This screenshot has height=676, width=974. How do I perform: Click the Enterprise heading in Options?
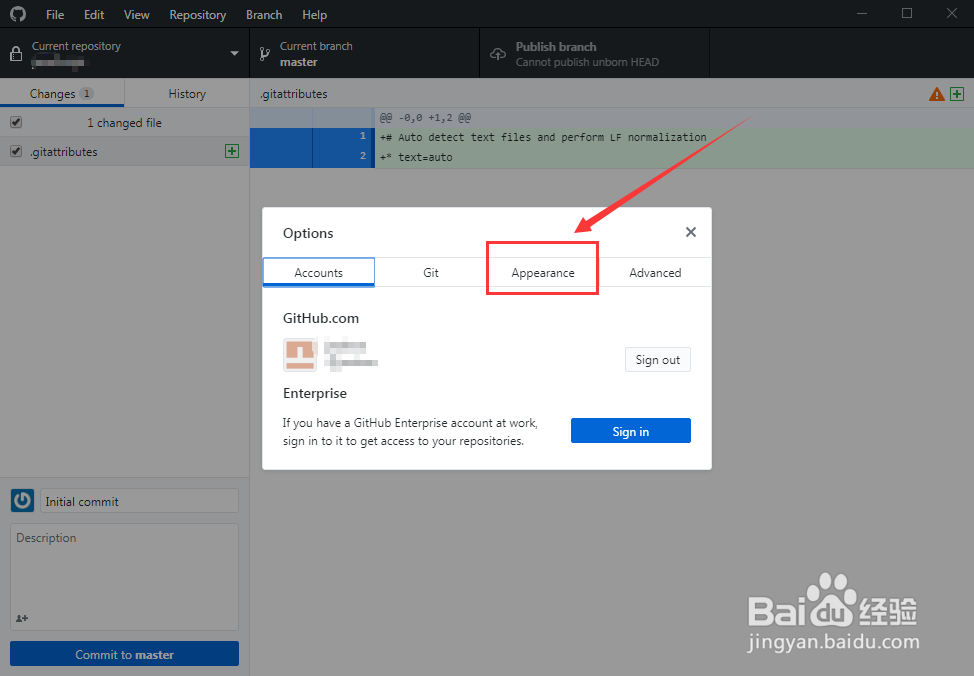pyautogui.click(x=315, y=393)
